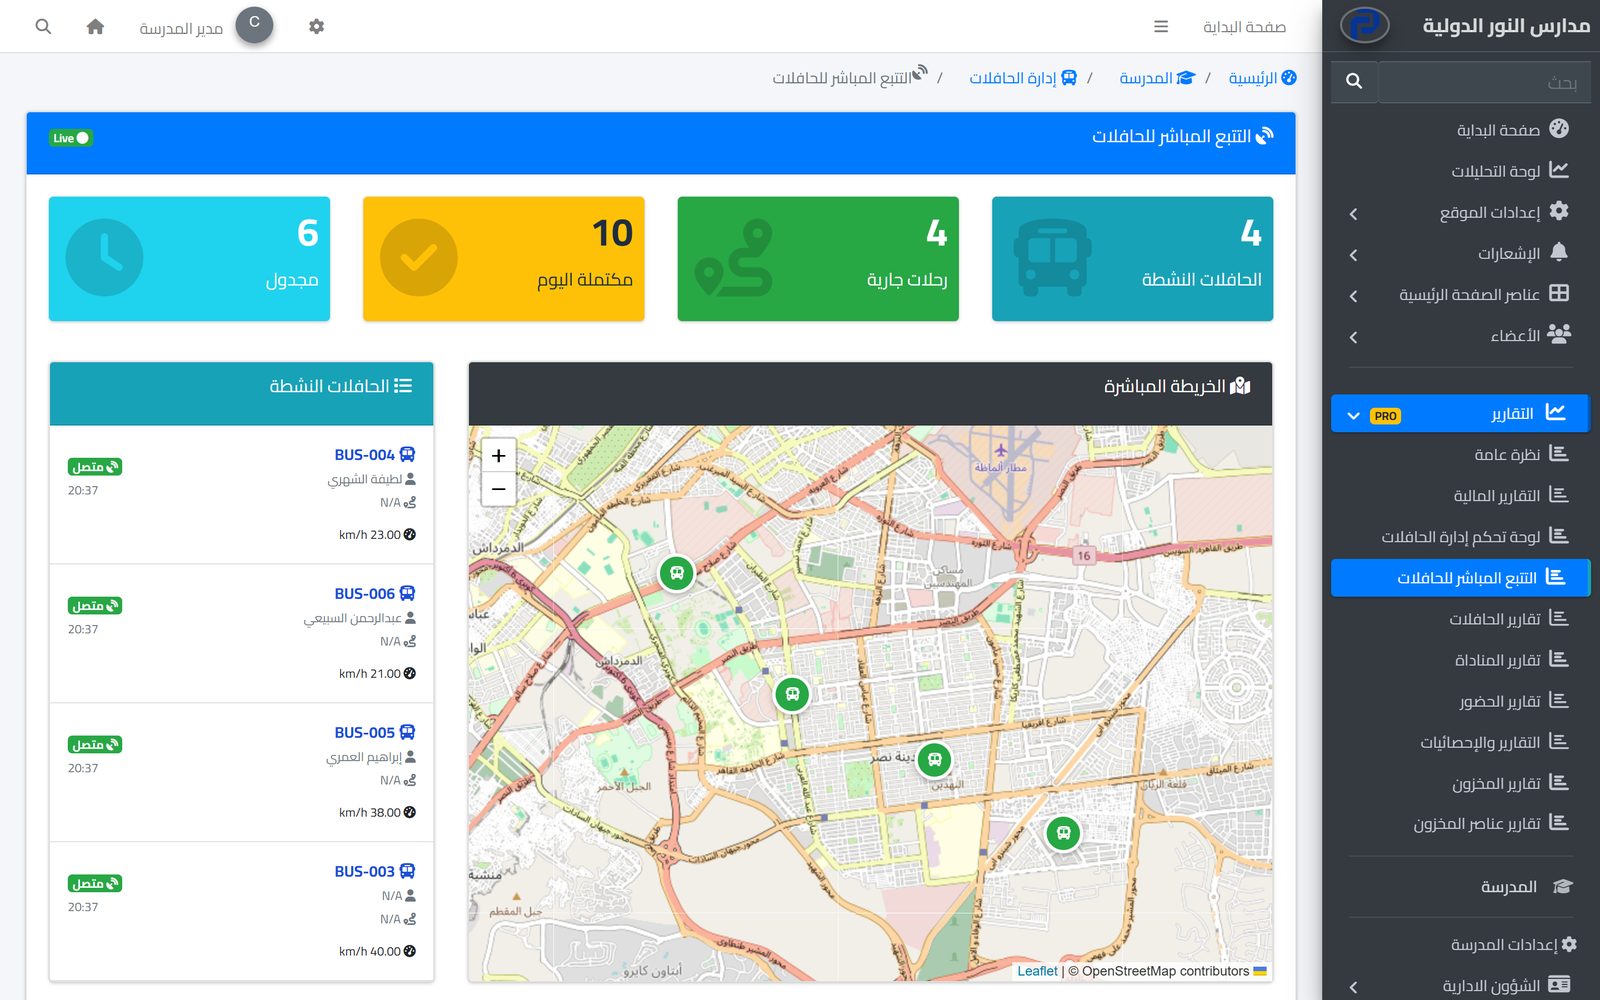Click the checkmark icon on مكتمل اليوم card
Viewport: 1600px width, 1000px height.
[x=419, y=258]
